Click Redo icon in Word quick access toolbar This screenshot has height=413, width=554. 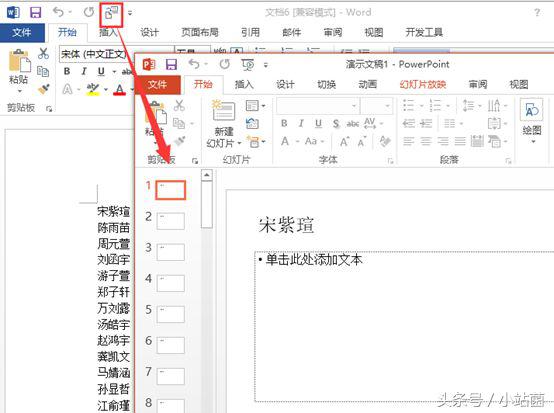[x=88, y=12]
